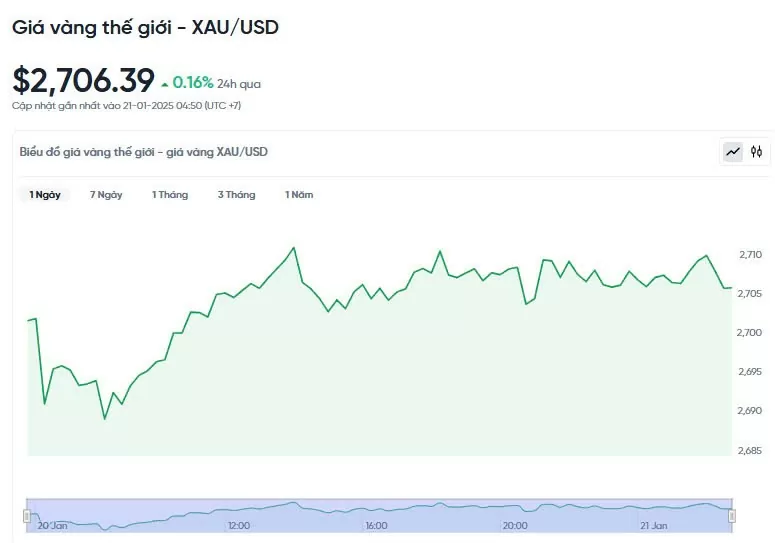The image size is (775, 543).
Task: Click the 0.16% price change text
Action: tap(193, 83)
